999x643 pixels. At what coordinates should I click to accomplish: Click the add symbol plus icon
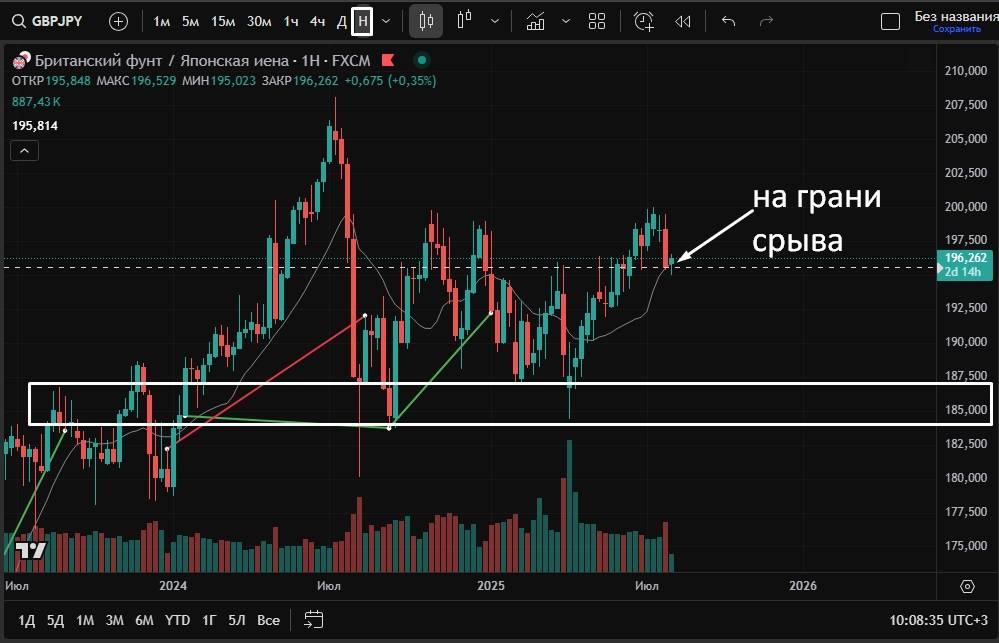click(118, 21)
